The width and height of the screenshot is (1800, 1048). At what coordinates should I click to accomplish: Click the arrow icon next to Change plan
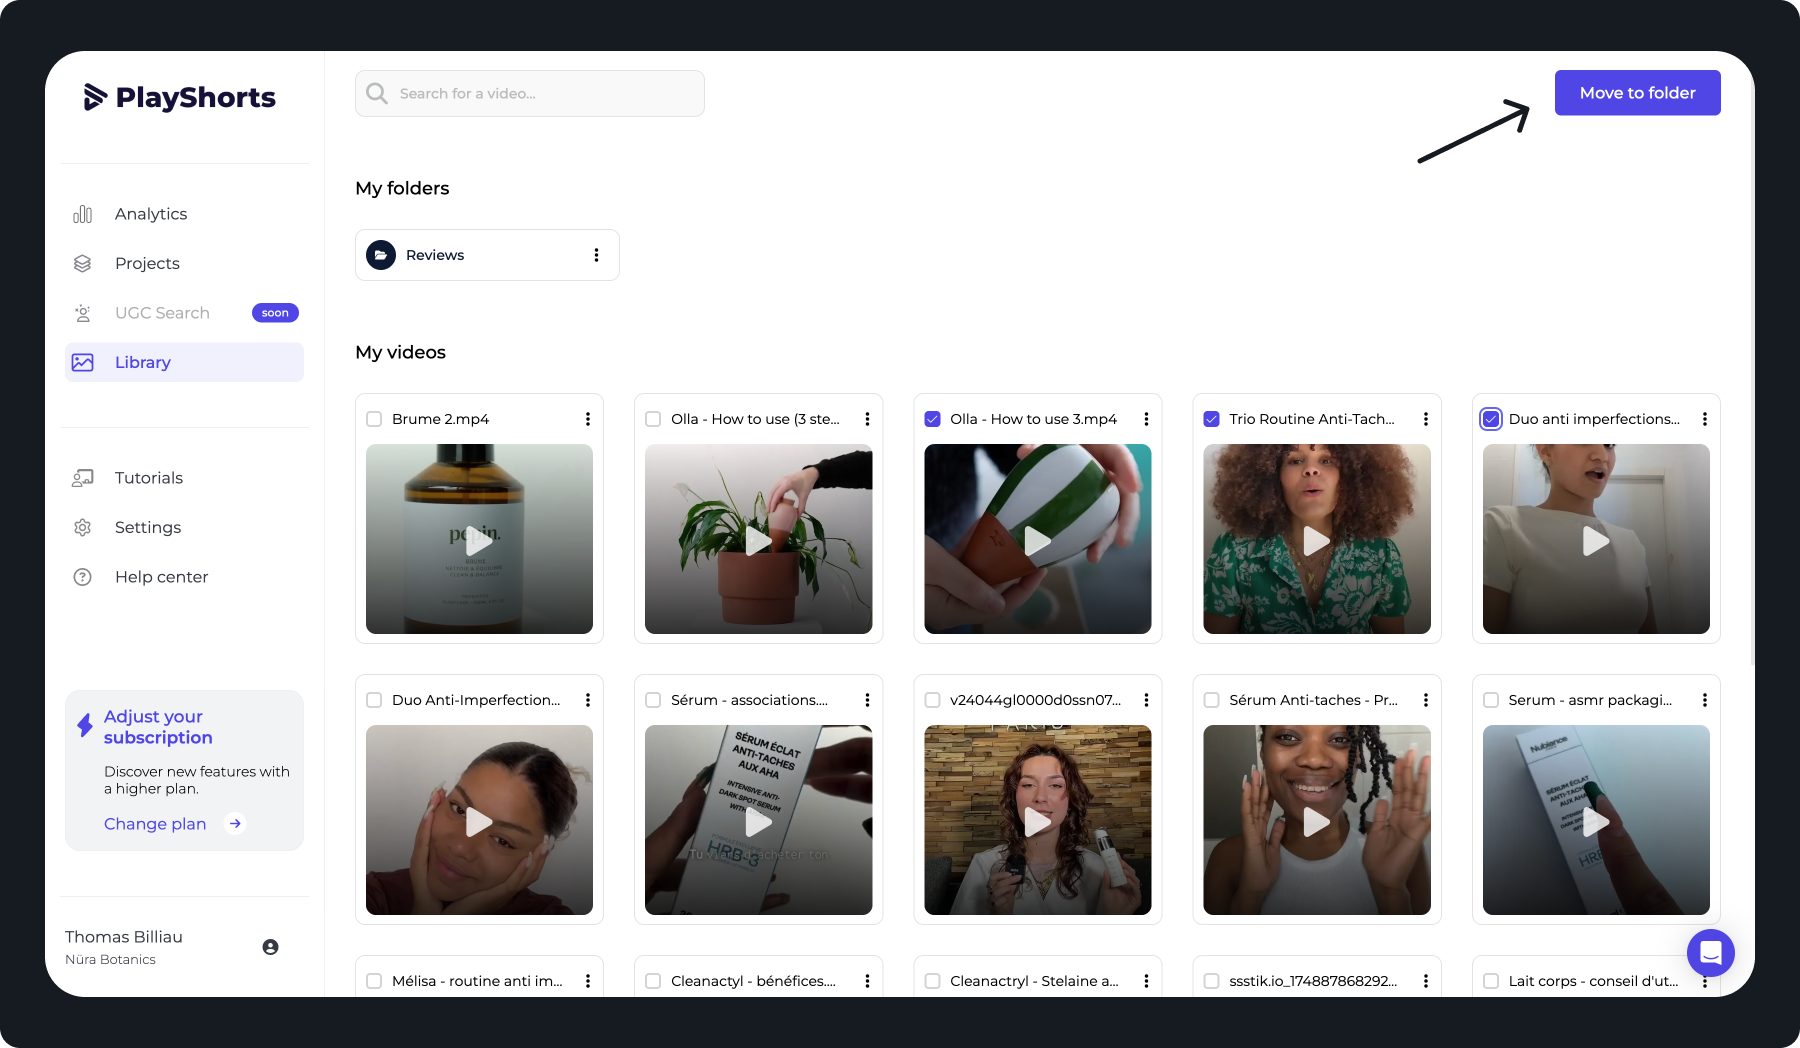pos(235,824)
